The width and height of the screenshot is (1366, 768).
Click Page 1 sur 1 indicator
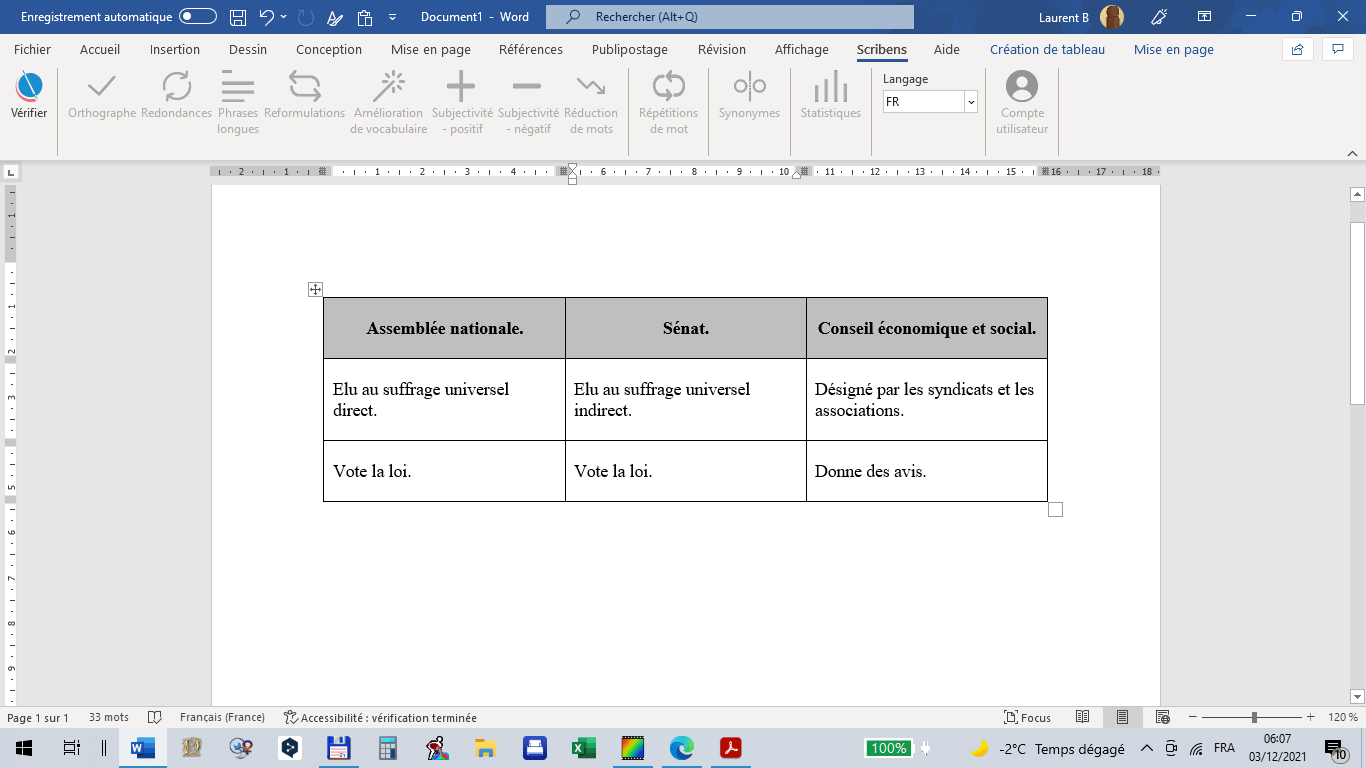click(x=38, y=718)
